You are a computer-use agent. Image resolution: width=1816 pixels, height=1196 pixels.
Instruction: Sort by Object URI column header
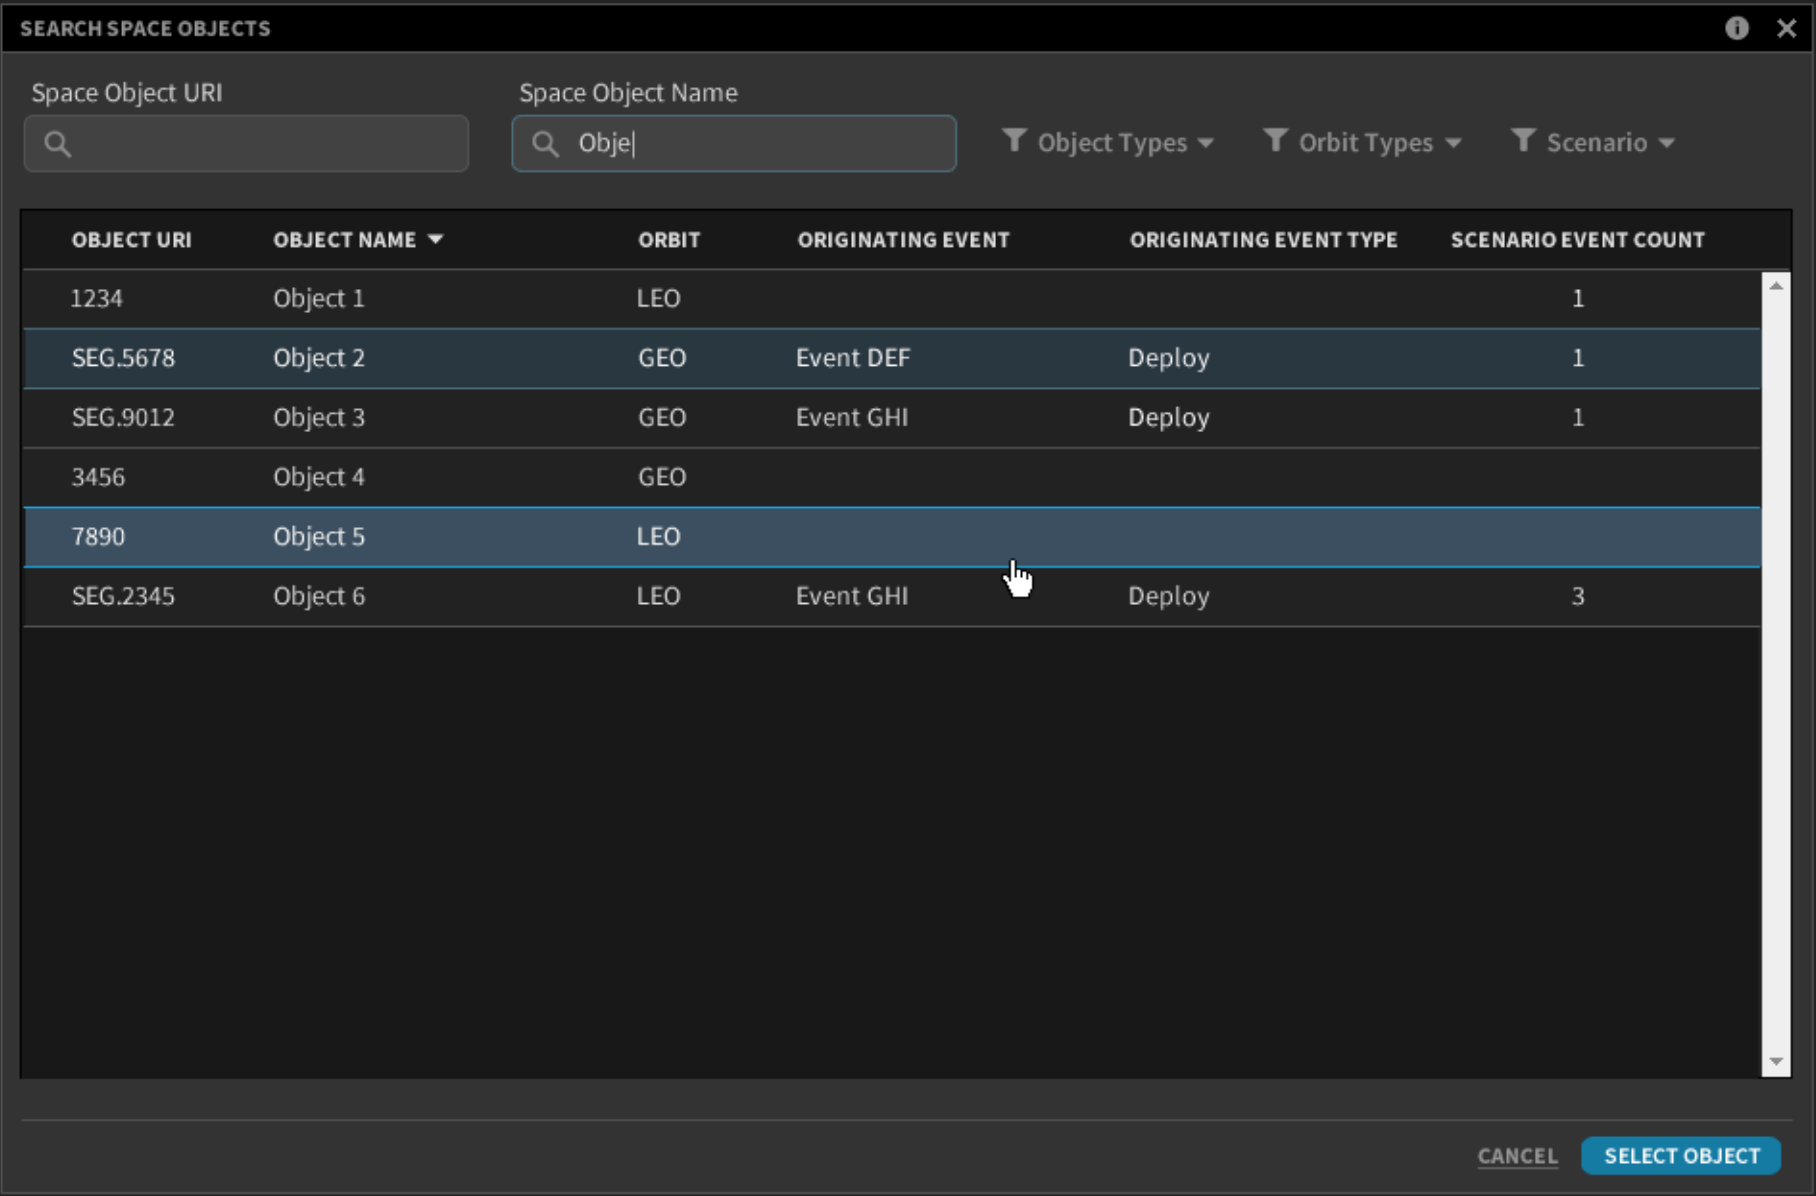click(131, 240)
